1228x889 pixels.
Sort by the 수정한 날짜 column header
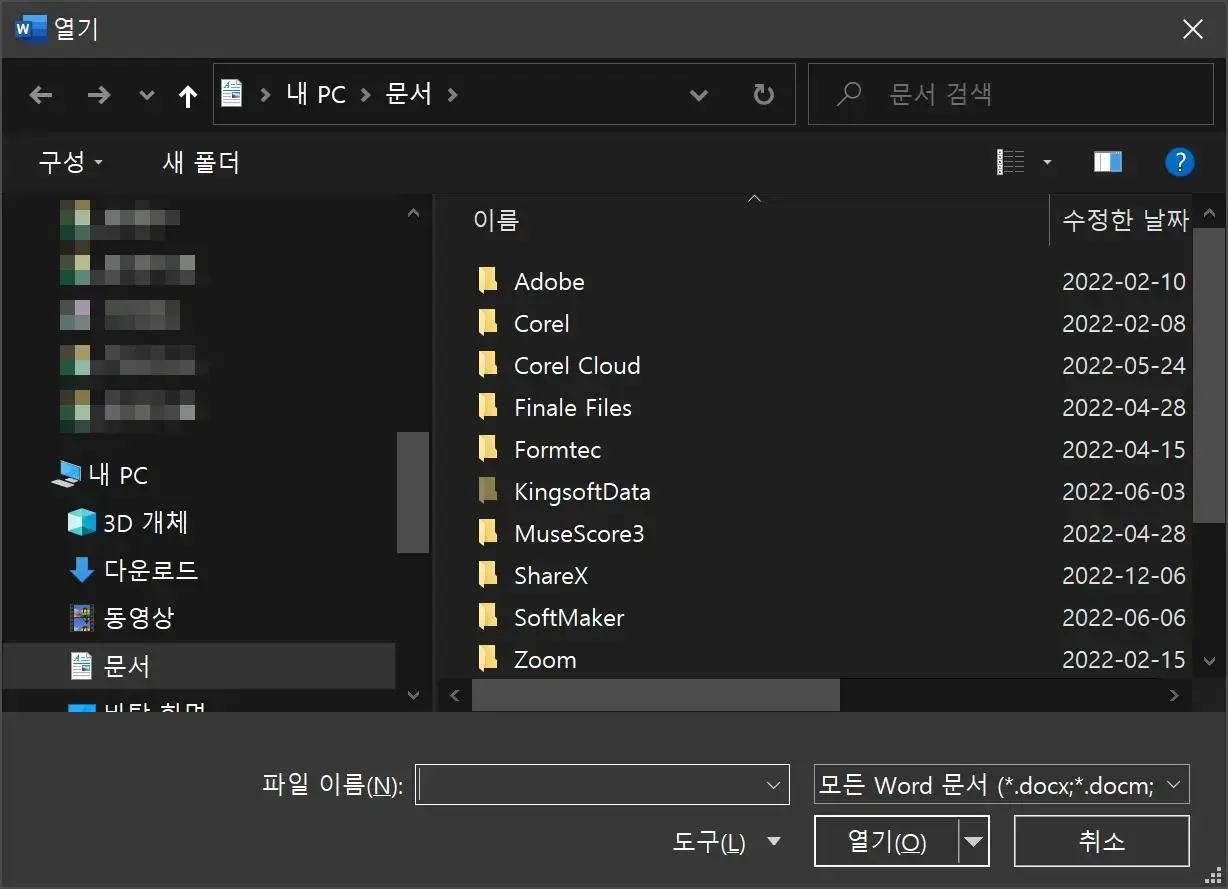click(1124, 220)
